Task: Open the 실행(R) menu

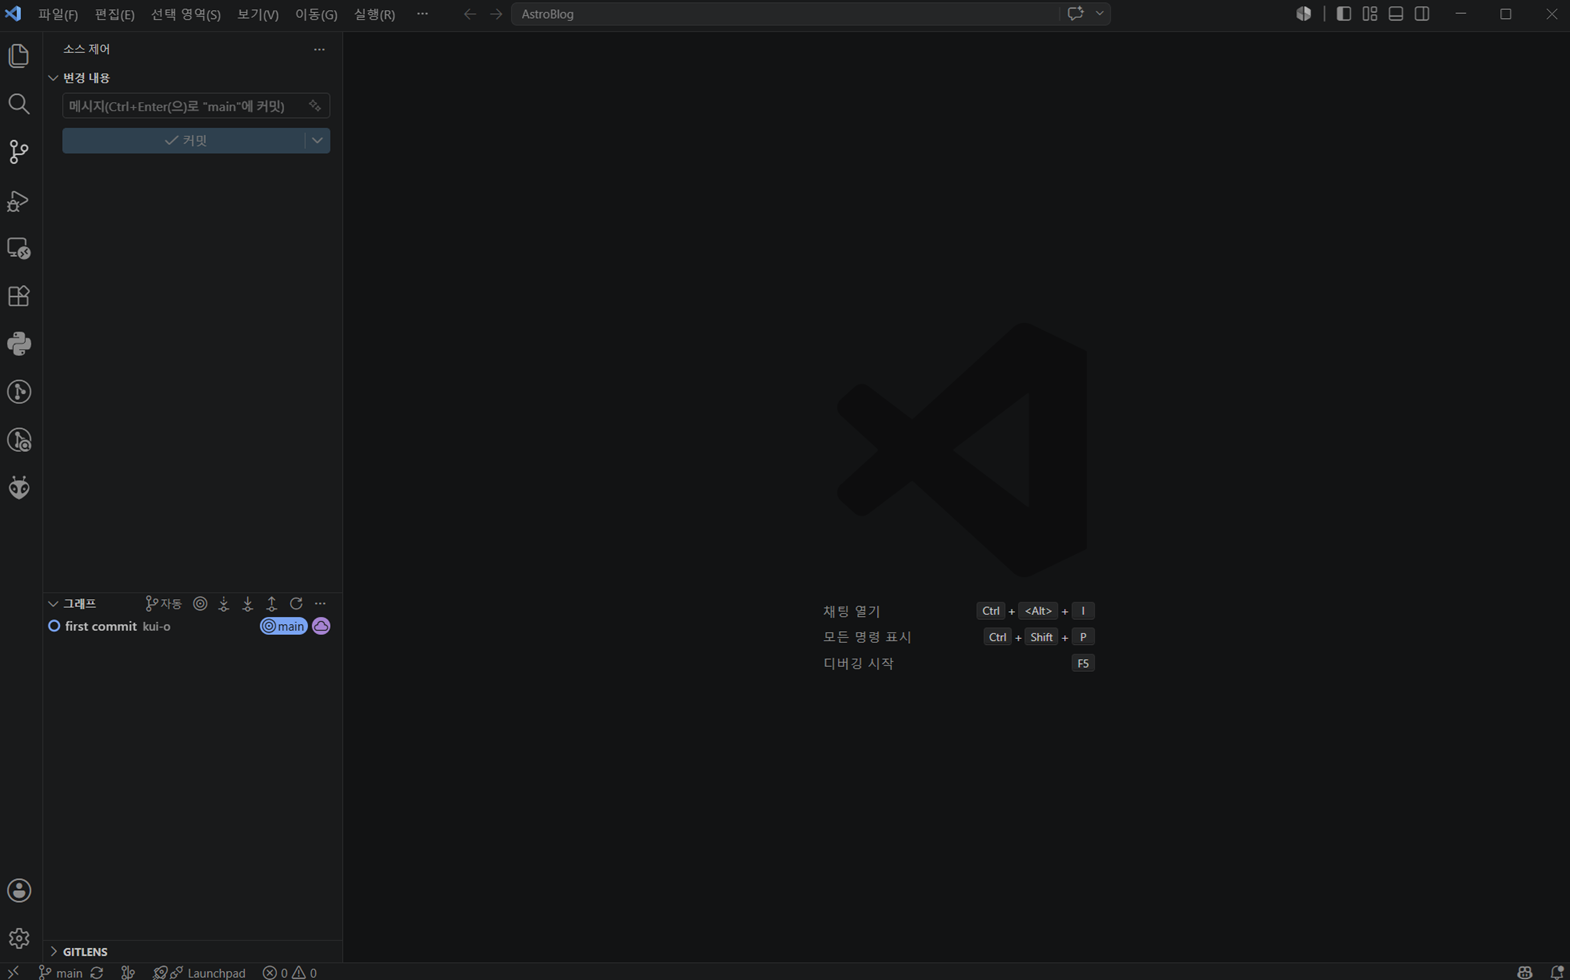Action: pyautogui.click(x=375, y=14)
